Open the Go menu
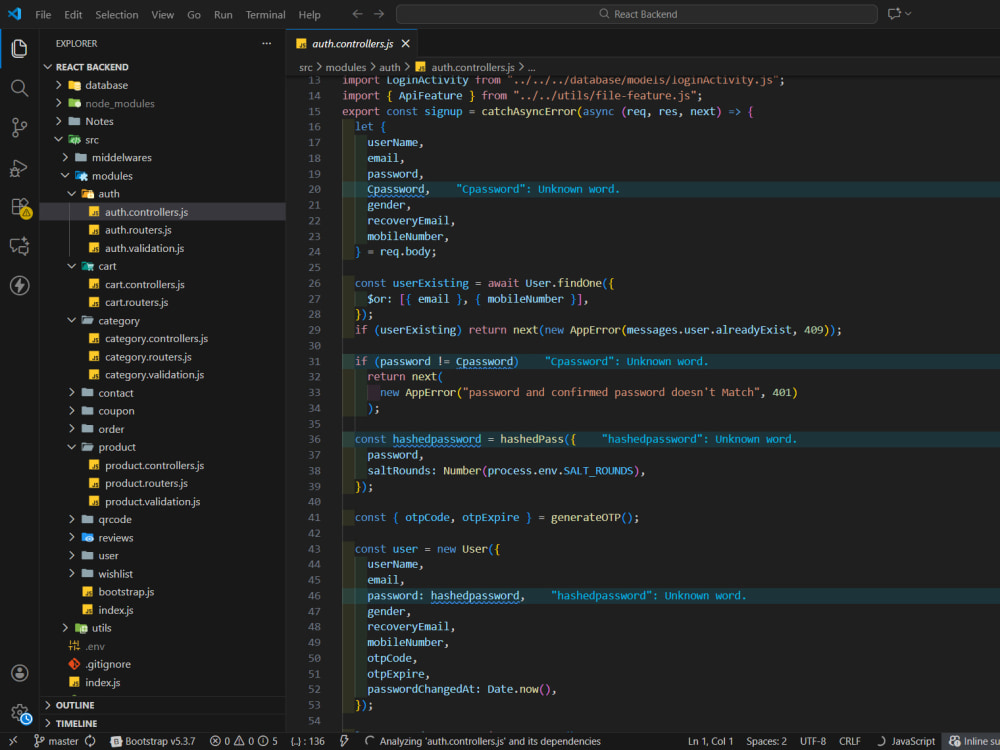The width and height of the screenshot is (1000, 750). tap(194, 15)
